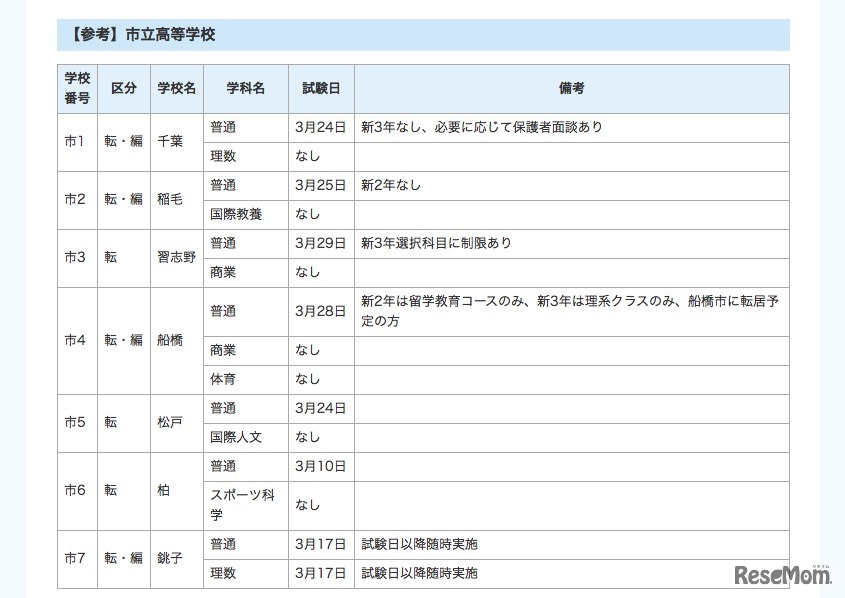845x598 pixels.
Task: Select the 試験日 column header
Action: point(321,88)
